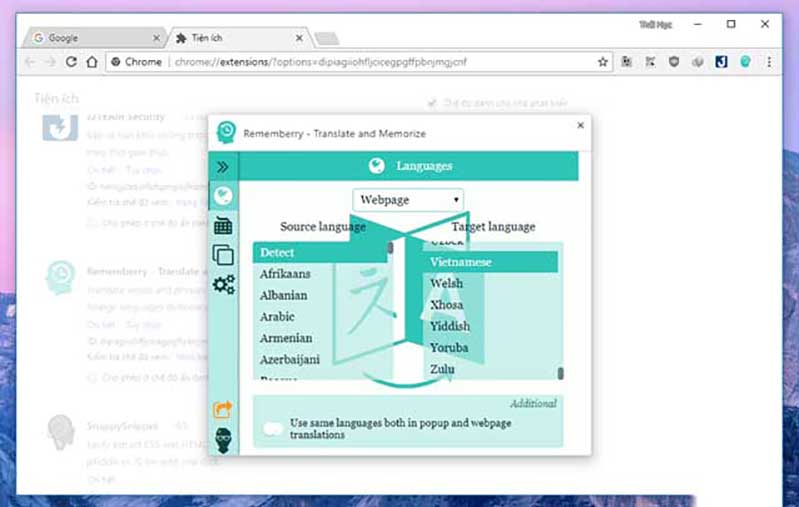Open the Webpage dropdown
This screenshot has height=507, width=799.
408,200
